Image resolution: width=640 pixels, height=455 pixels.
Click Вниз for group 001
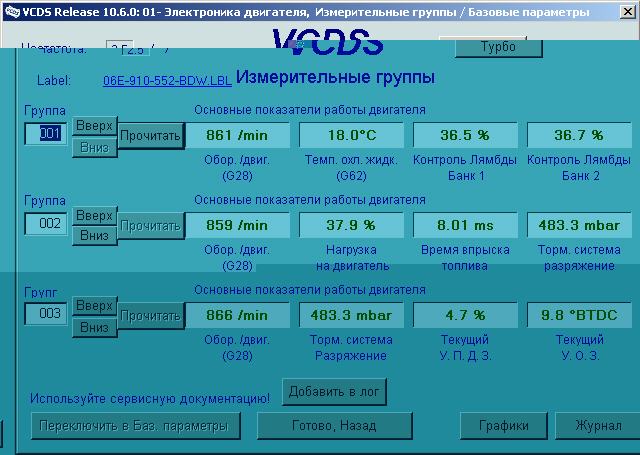[x=94, y=147]
